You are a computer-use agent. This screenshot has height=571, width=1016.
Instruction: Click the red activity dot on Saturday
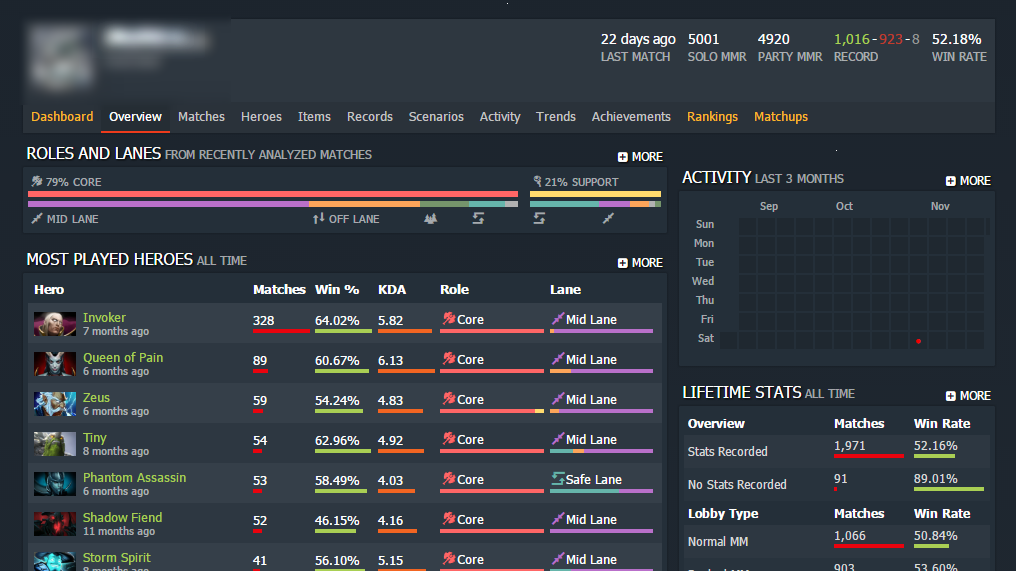click(x=919, y=341)
